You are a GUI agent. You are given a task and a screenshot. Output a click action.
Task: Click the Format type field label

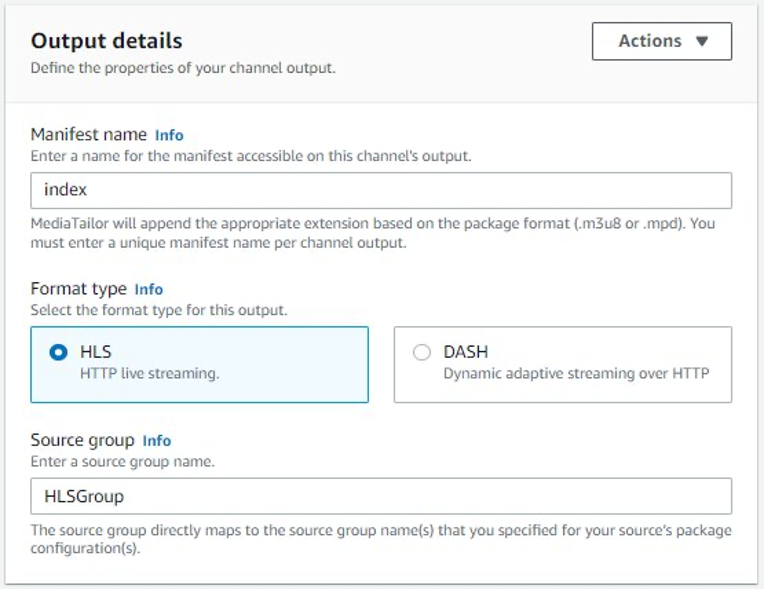click(x=78, y=289)
